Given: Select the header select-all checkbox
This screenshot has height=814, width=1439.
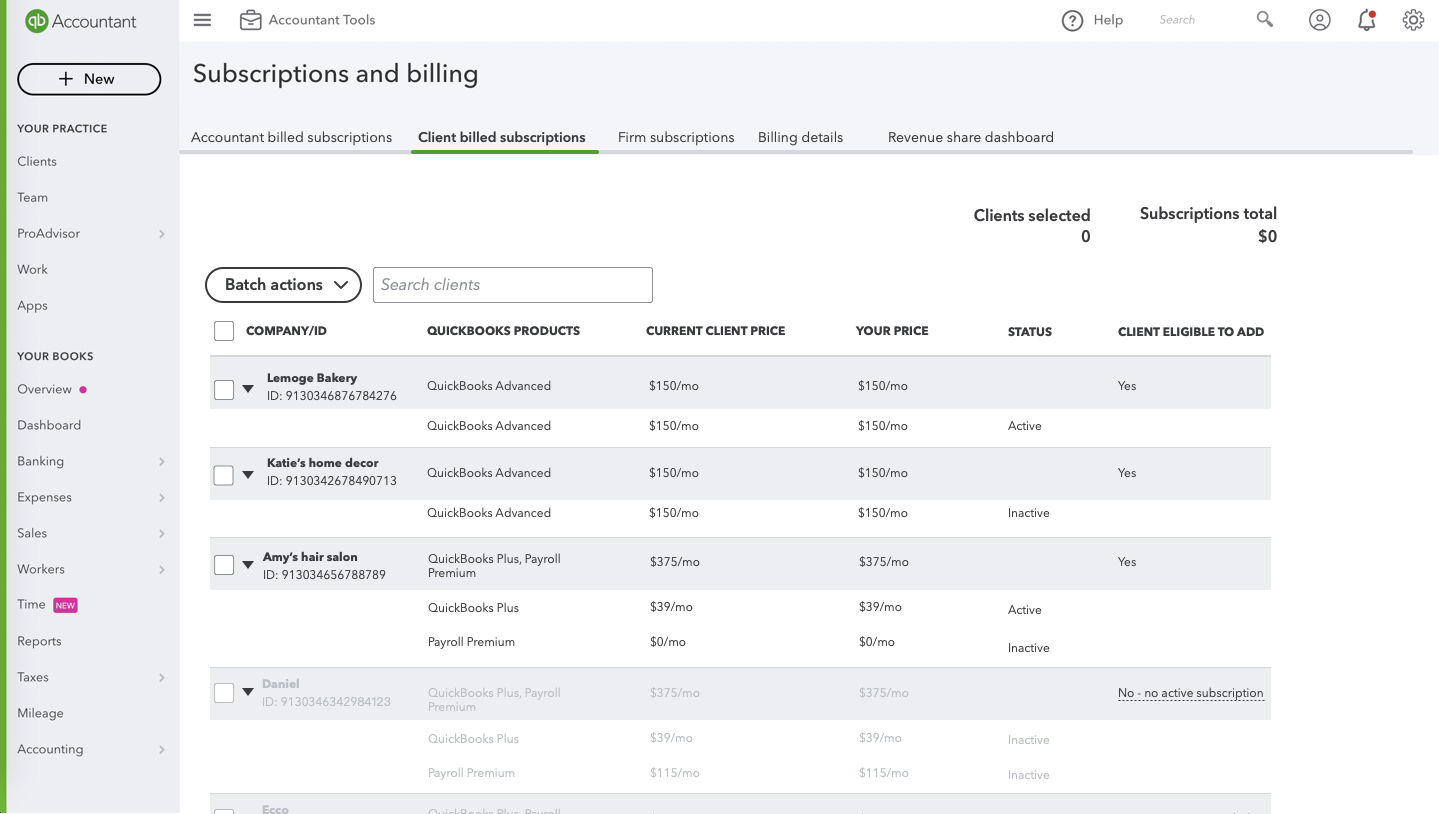Looking at the screenshot, I should pos(224,331).
